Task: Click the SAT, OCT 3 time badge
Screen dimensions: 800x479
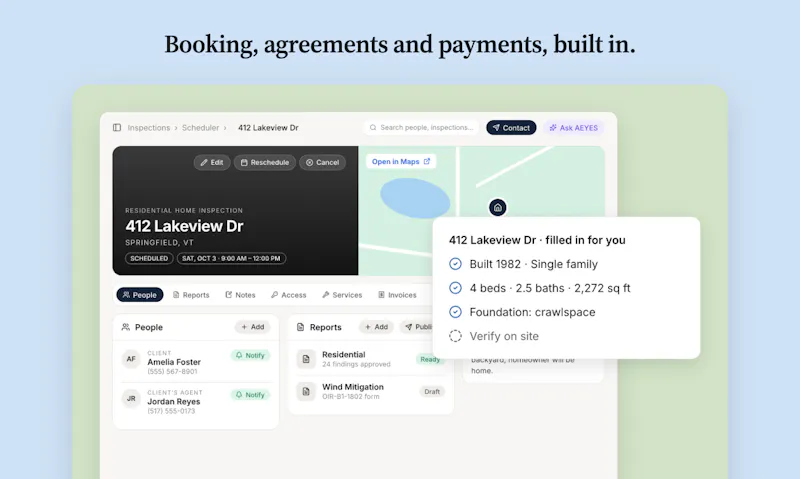Action: (x=231, y=259)
